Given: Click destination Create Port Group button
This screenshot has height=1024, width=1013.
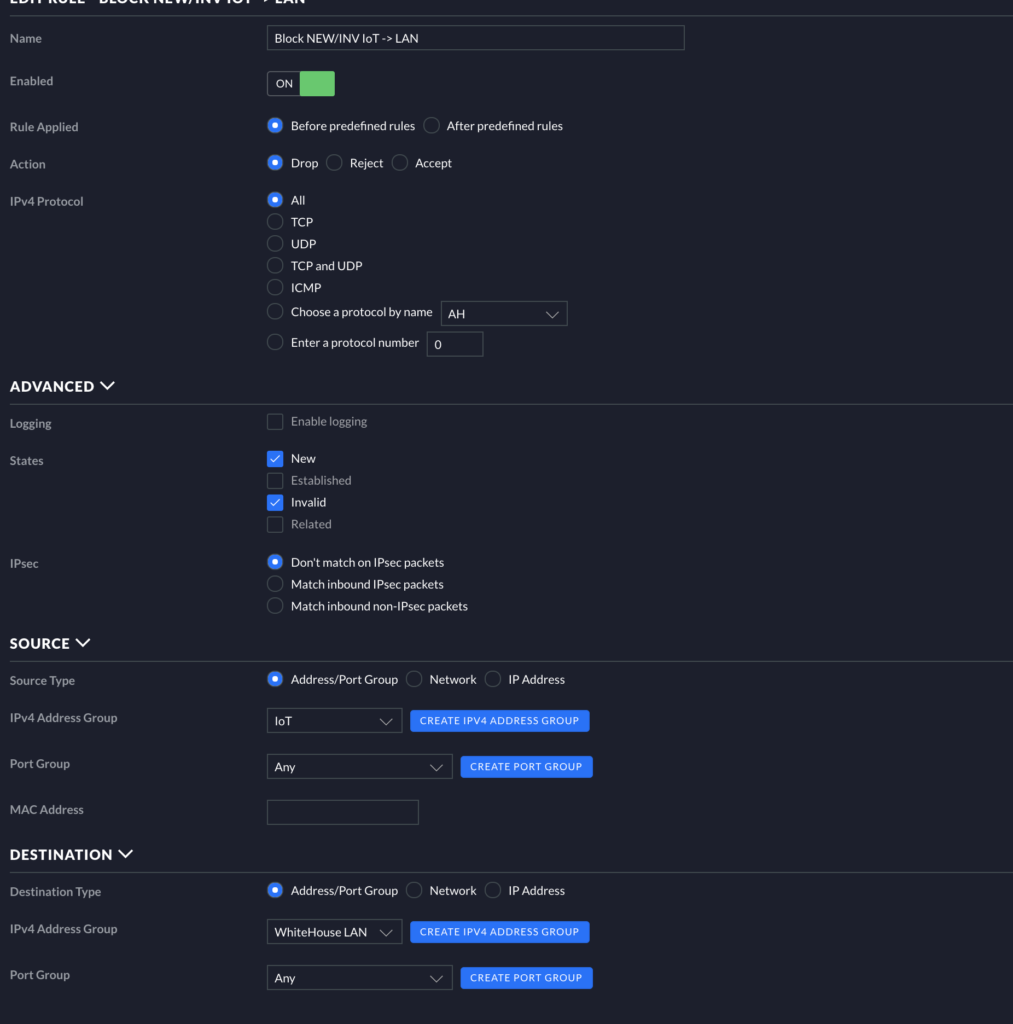Looking at the screenshot, I should coord(526,978).
